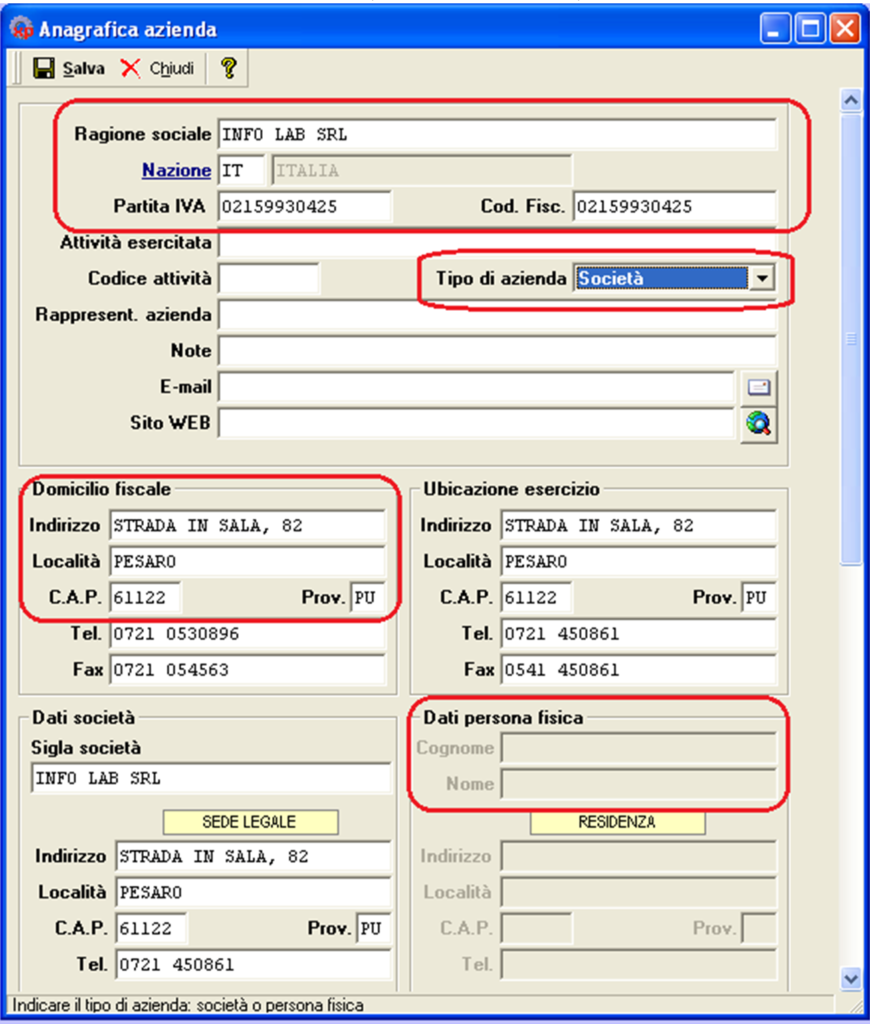Click the envelope icon beside E-mail field
870x1024 pixels.
click(759, 388)
